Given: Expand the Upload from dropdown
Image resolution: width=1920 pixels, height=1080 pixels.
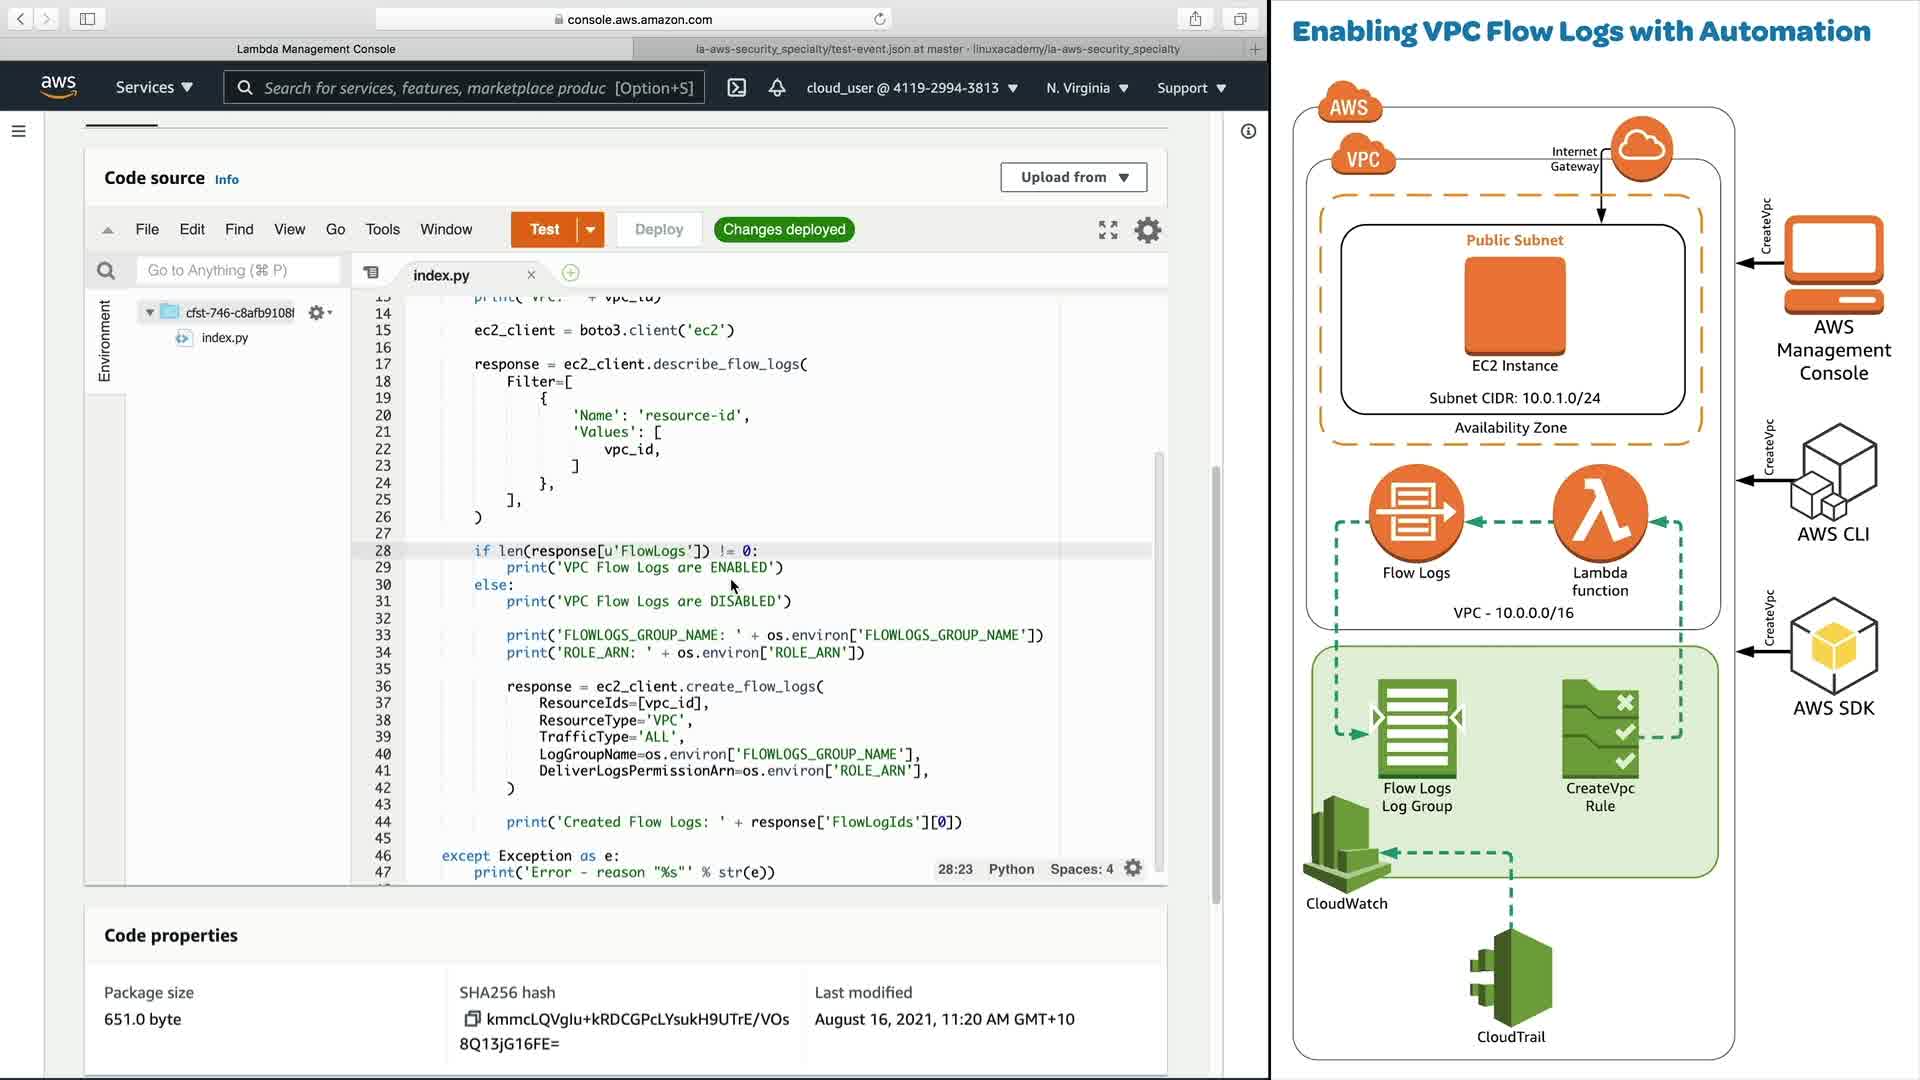Looking at the screenshot, I should coord(1073,177).
